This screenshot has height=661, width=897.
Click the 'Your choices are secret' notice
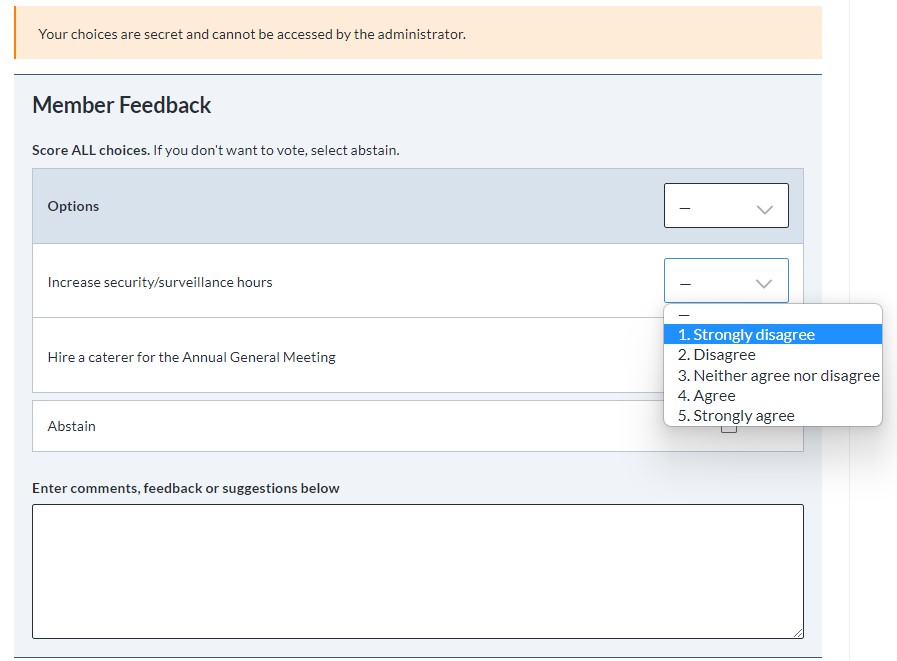[x=418, y=33]
